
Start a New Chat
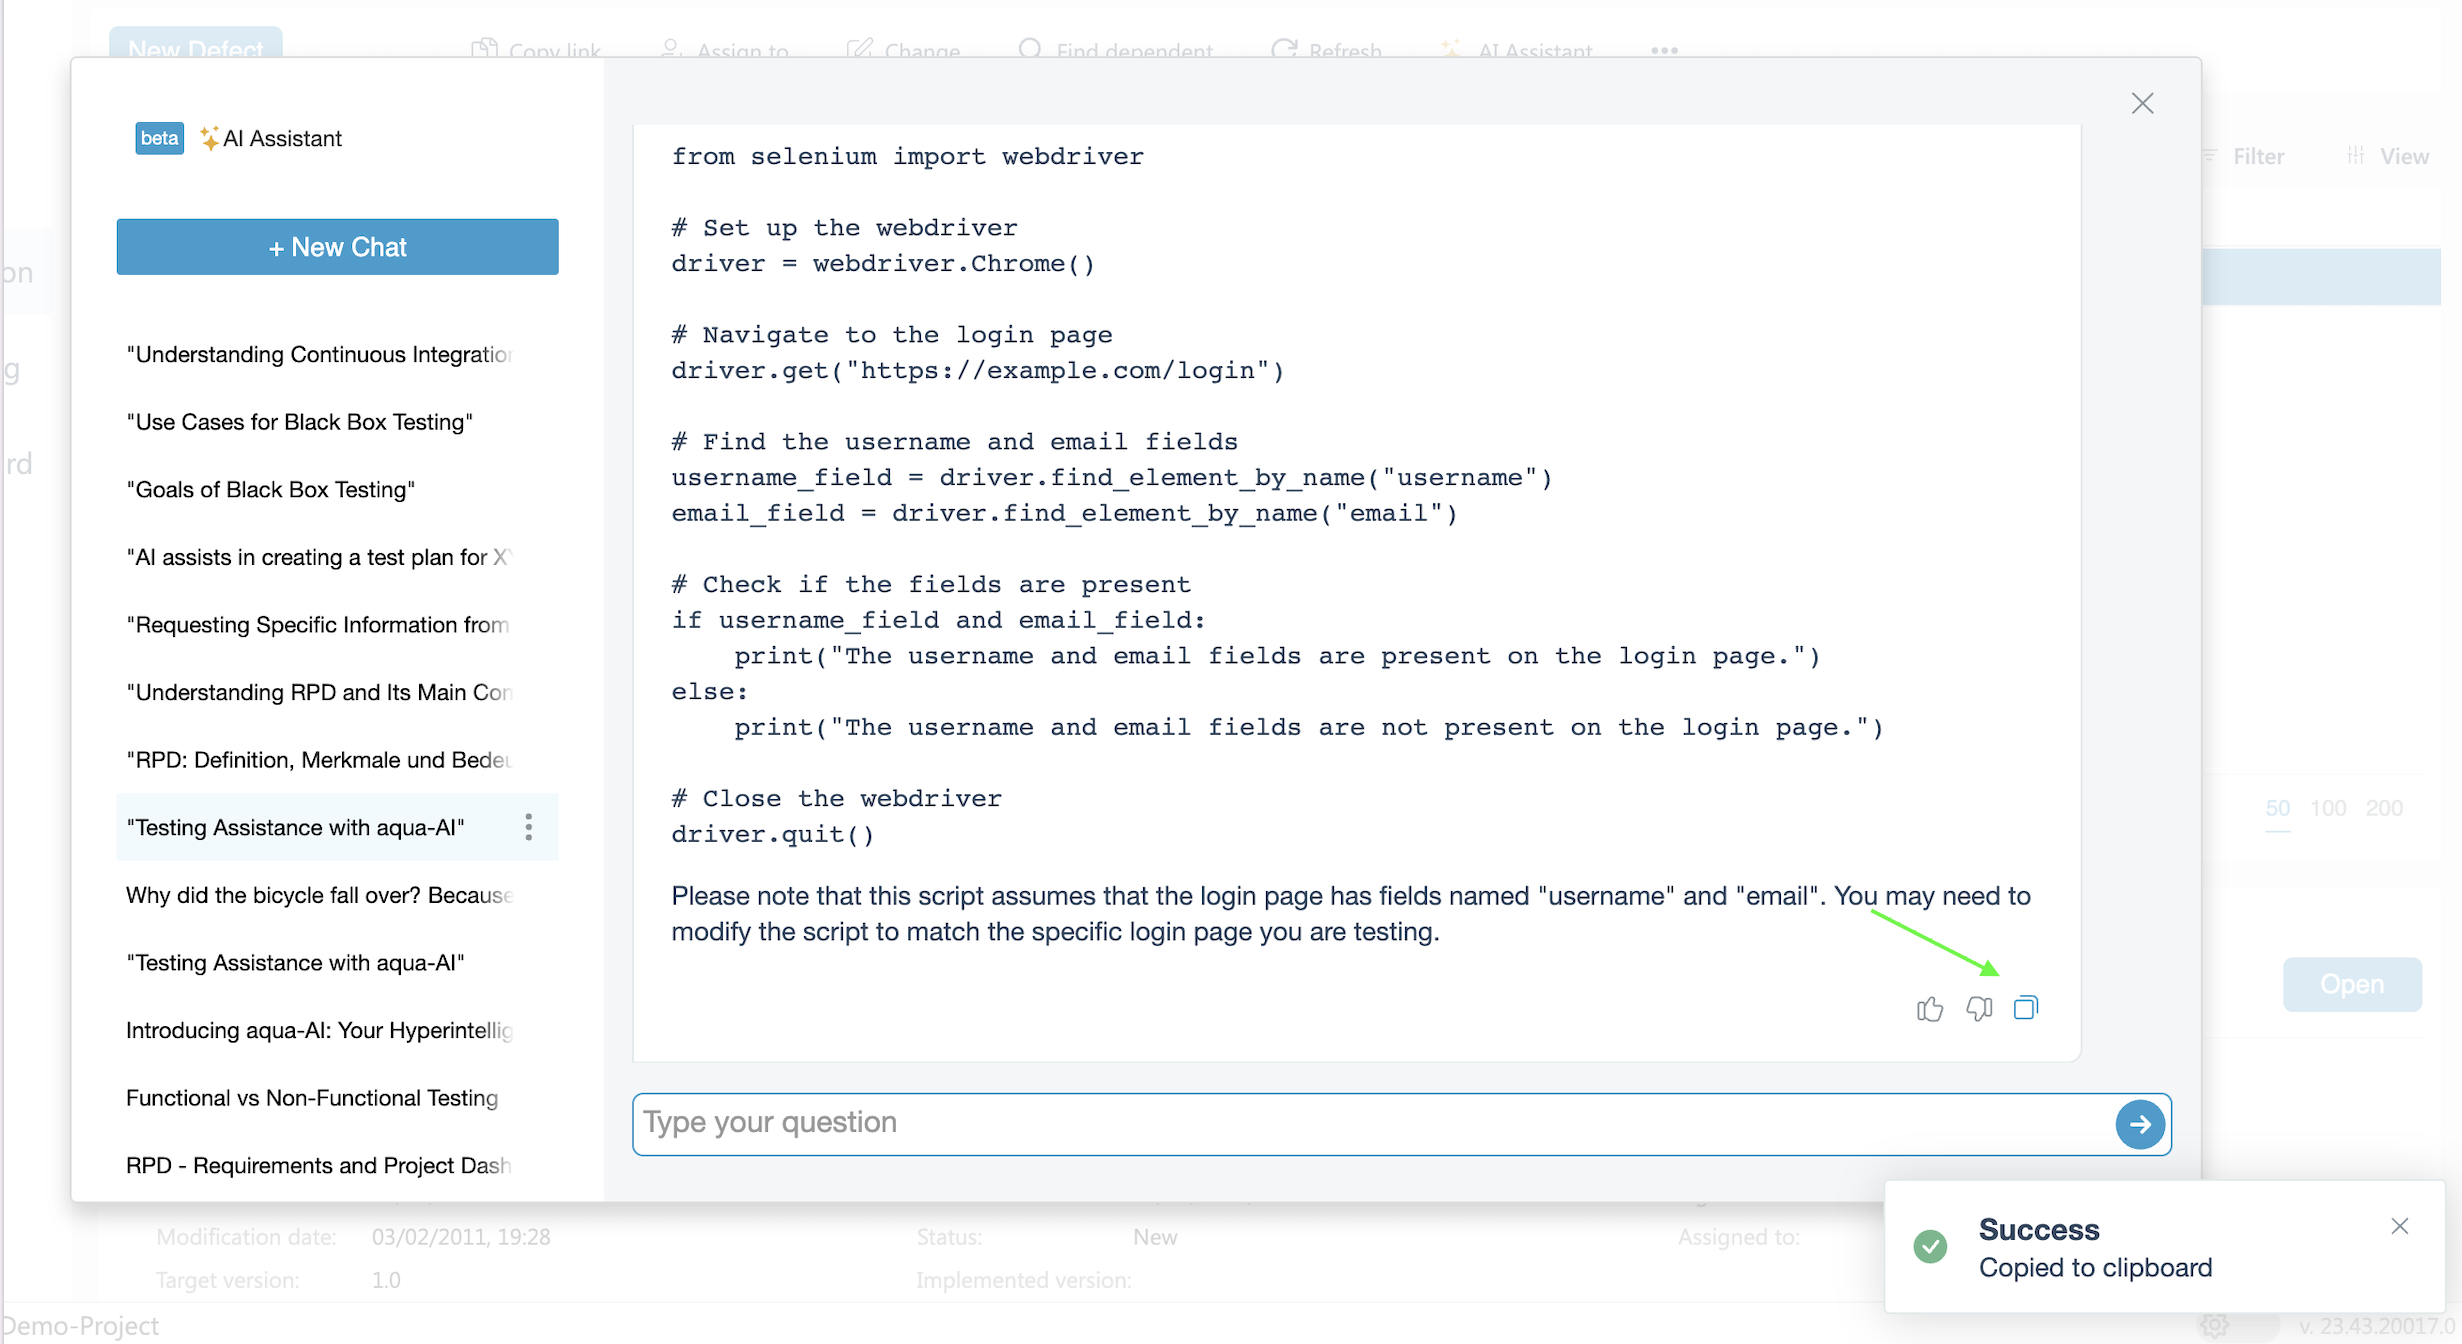(337, 247)
